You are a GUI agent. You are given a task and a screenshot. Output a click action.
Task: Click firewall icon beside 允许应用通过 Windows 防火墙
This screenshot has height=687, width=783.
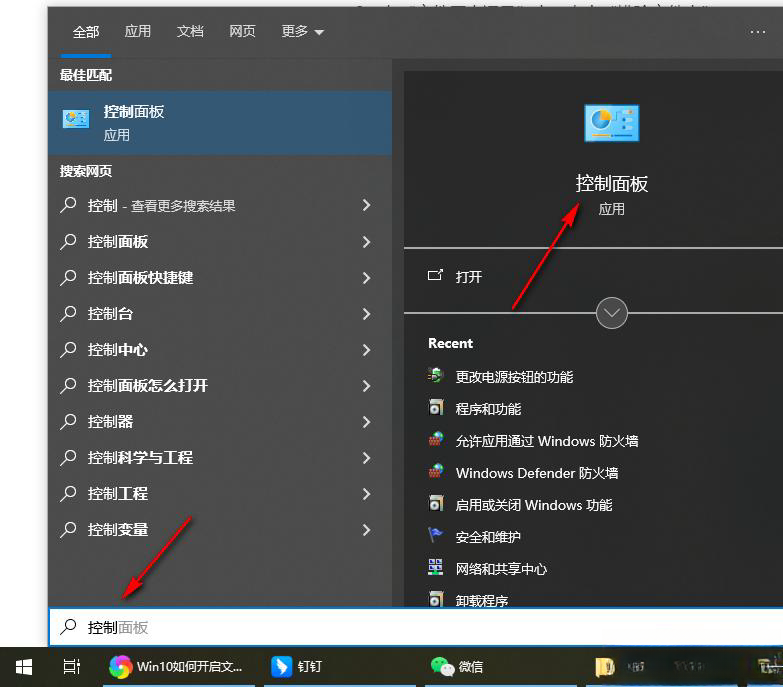(x=435, y=439)
